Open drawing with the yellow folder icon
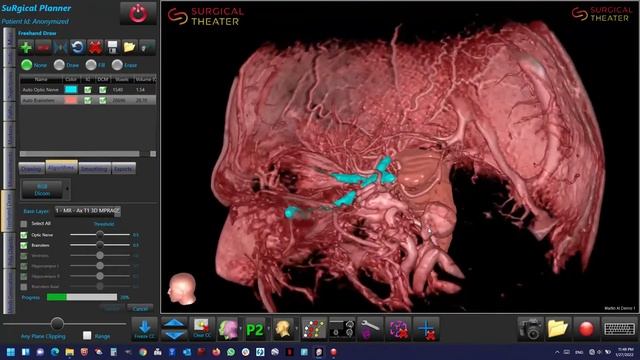Image resolution: width=640 pixels, height=360 pixels. 129,47
